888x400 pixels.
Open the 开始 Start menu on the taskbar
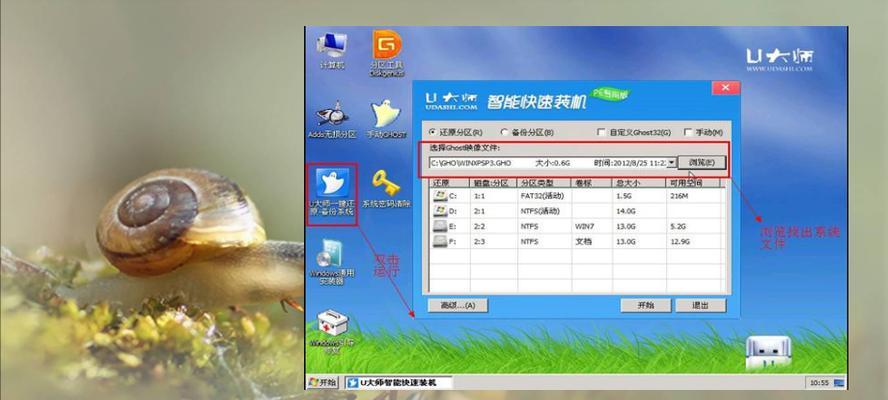click(322, 382)
